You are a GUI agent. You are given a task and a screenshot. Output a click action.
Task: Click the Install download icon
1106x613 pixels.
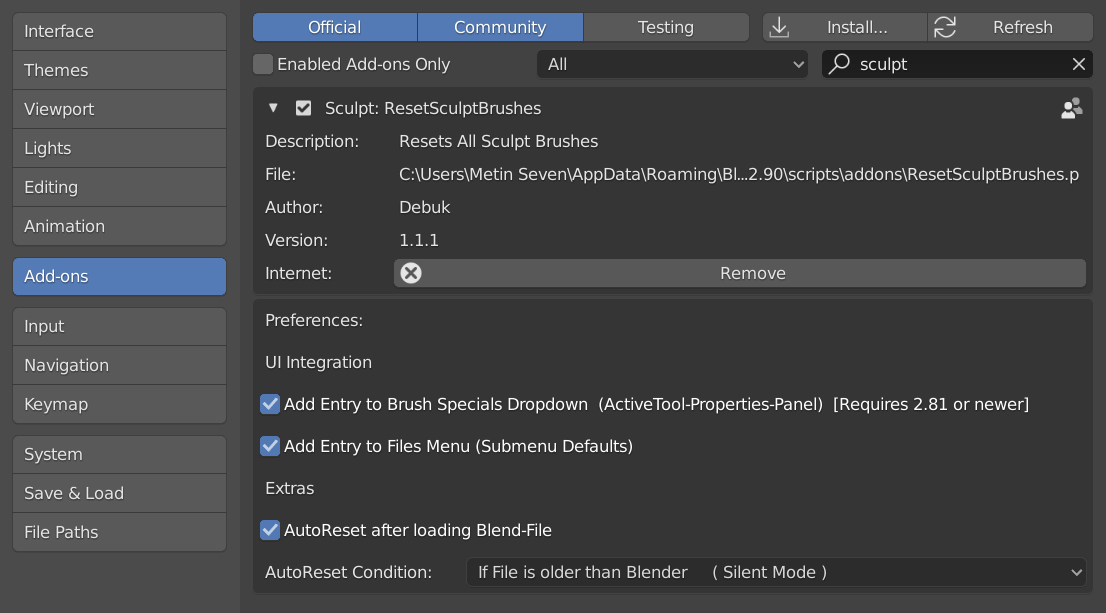tap(779, 27)
